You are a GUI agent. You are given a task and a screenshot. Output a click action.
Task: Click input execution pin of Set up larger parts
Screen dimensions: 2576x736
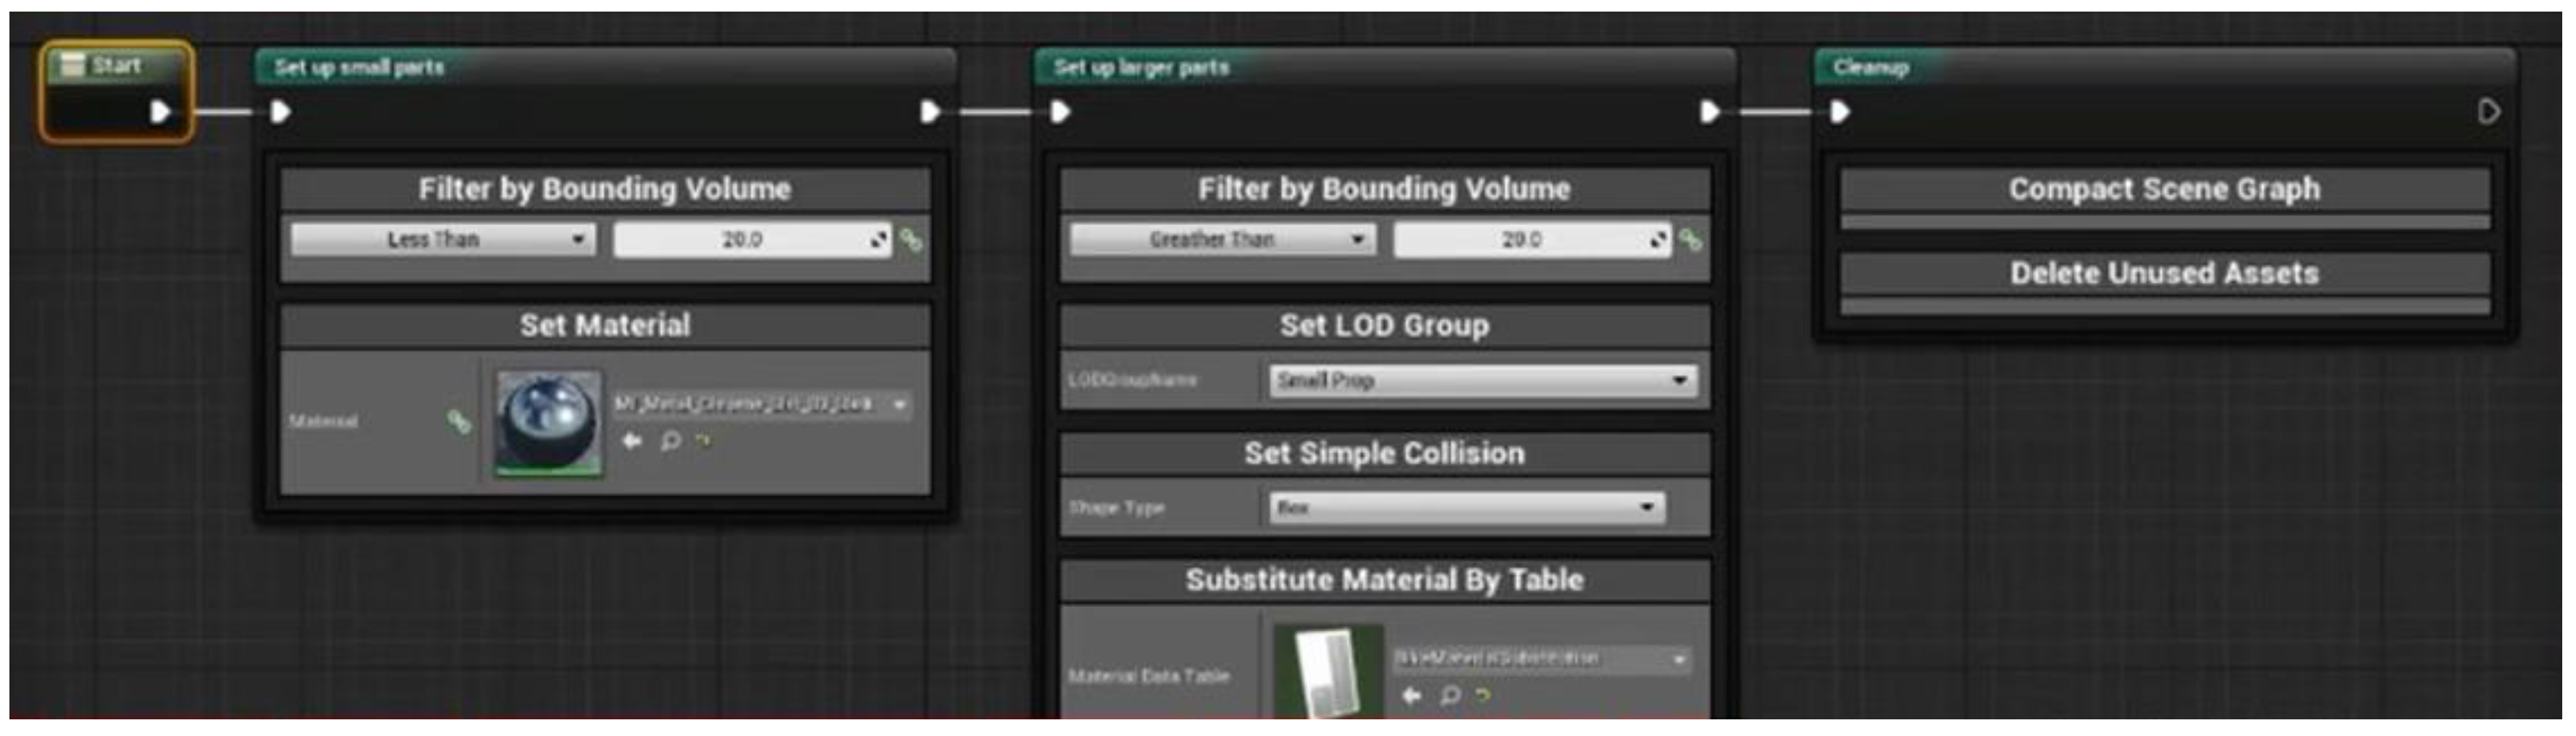coord(1060,111)
